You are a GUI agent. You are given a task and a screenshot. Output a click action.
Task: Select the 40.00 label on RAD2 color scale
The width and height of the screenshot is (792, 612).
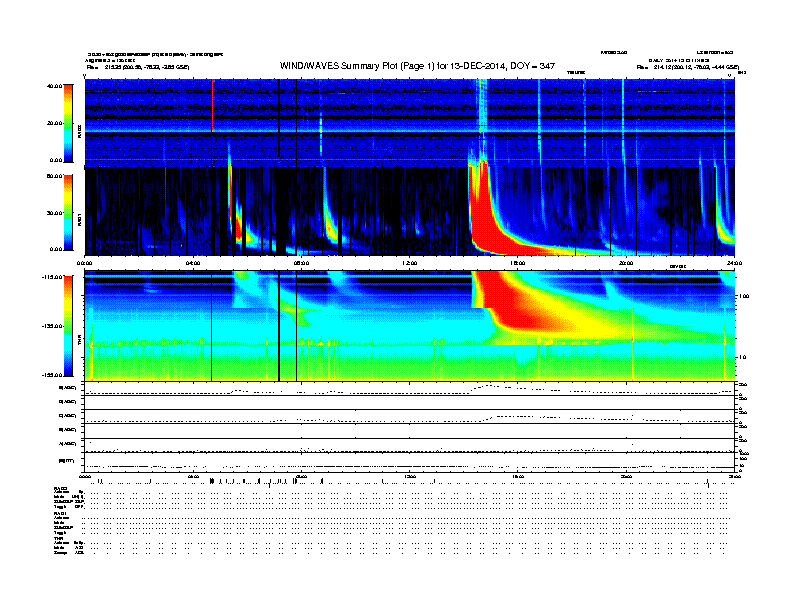coord(54,86)
